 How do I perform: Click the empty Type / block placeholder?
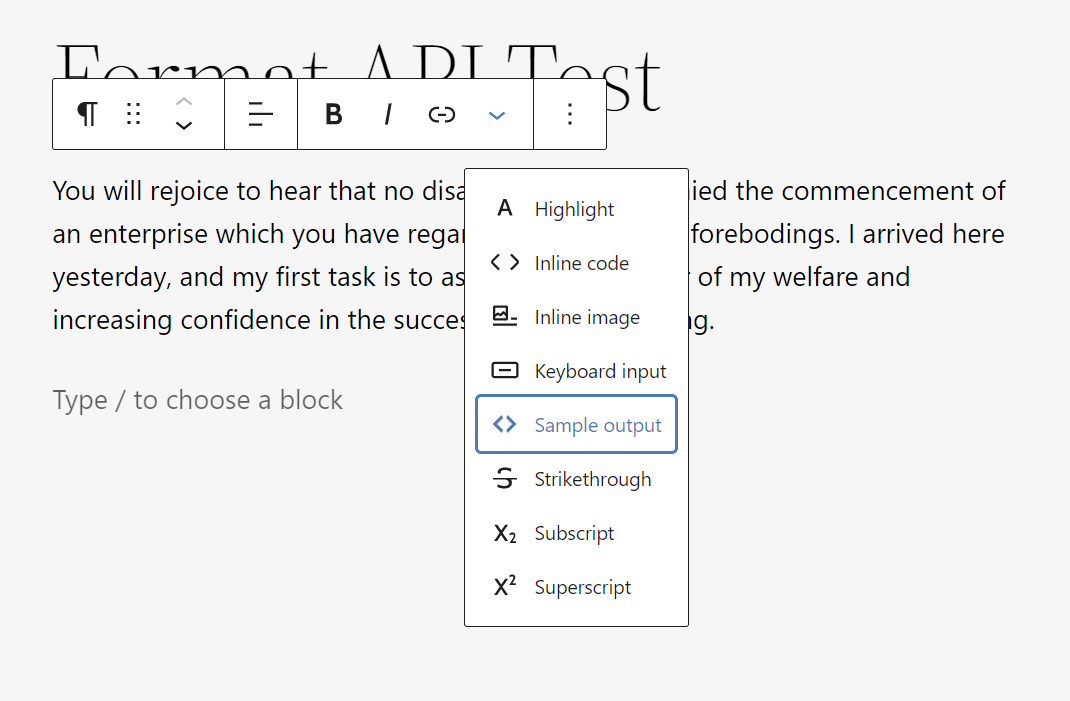pos(197,399)
